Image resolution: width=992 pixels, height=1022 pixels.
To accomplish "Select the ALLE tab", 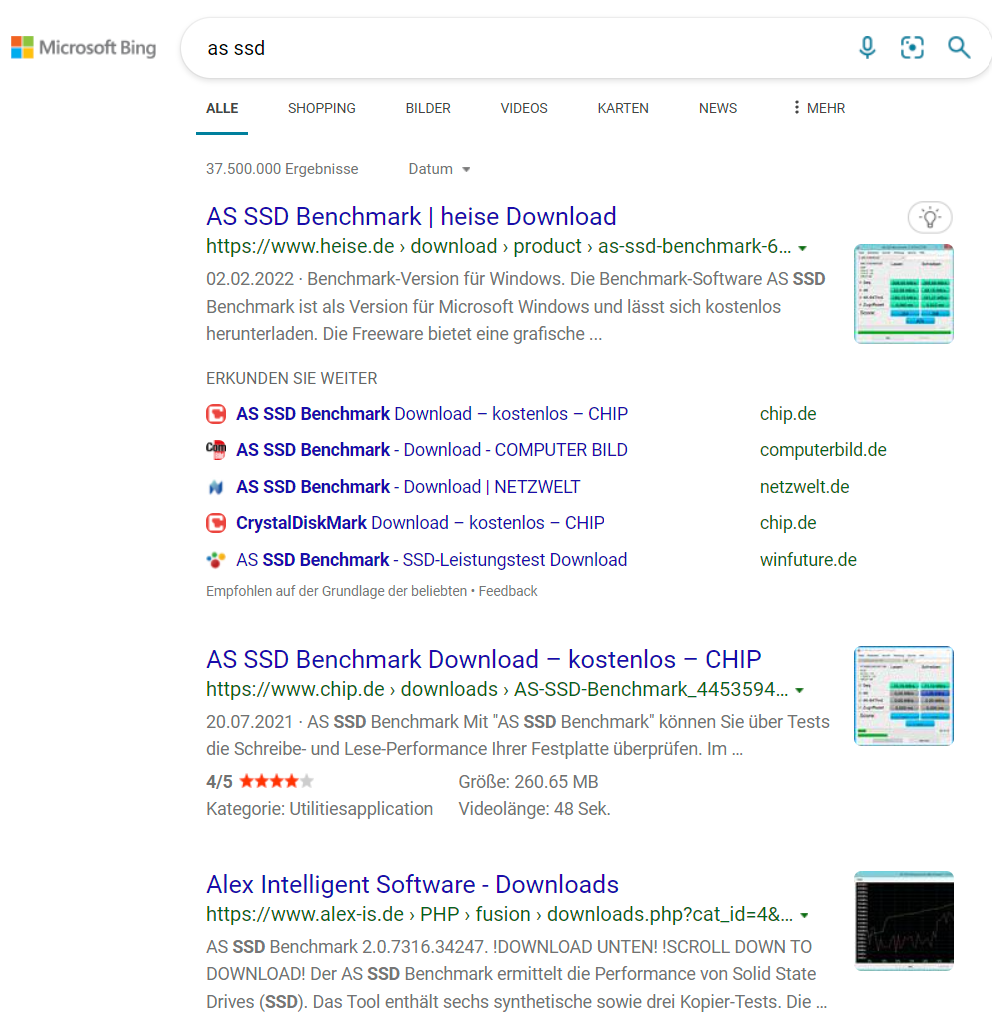I will [222, 108].
